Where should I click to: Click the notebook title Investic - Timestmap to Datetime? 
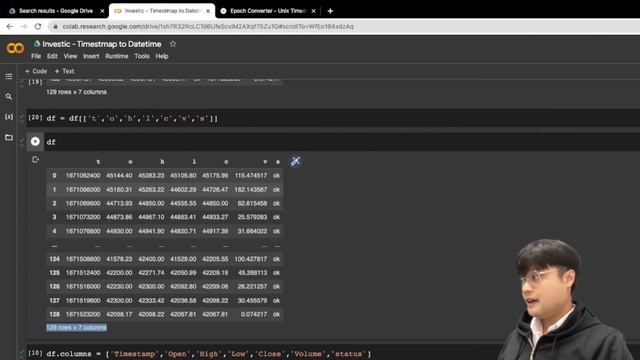click(102, 44)
